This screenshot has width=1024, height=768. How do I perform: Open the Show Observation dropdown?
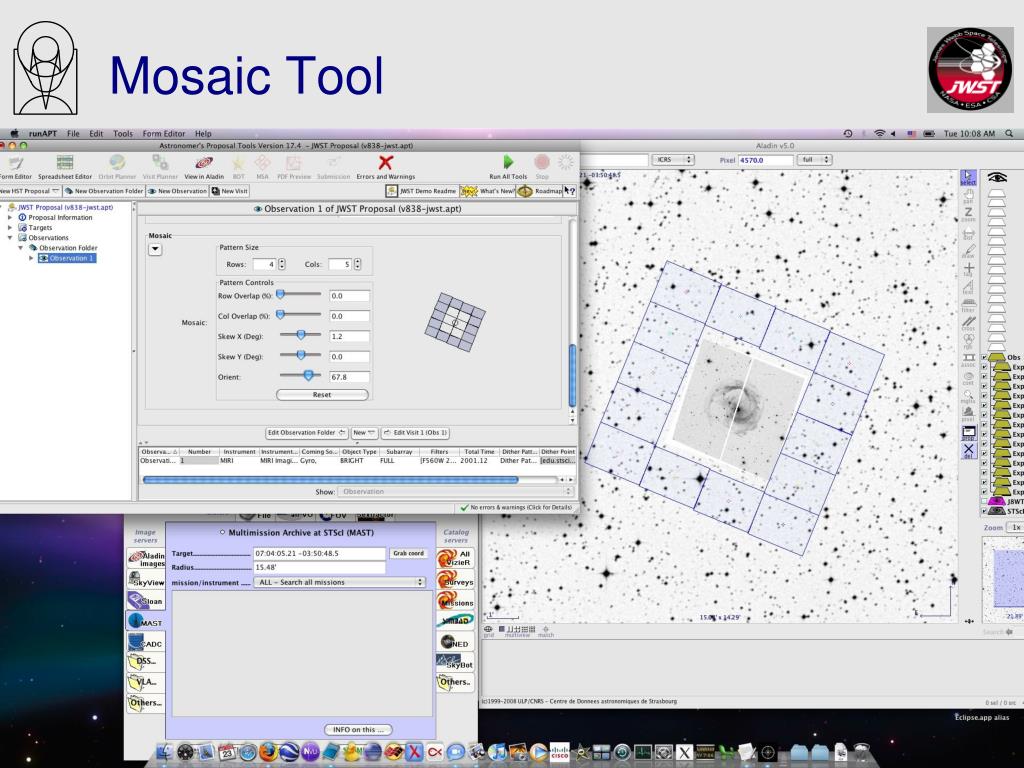[456, 492]
